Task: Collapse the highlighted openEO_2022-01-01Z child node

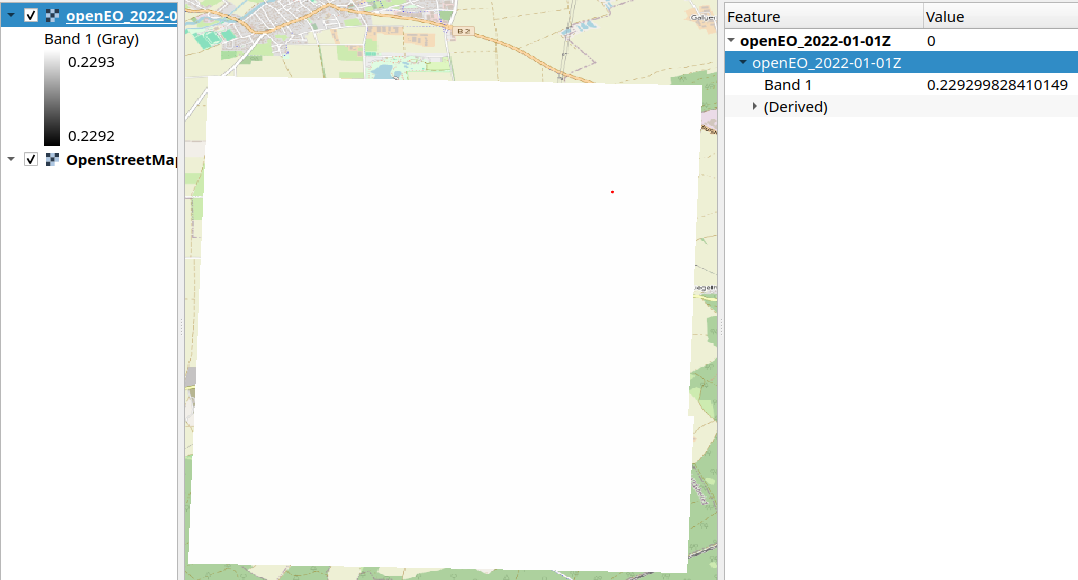Action: point(743,63)
